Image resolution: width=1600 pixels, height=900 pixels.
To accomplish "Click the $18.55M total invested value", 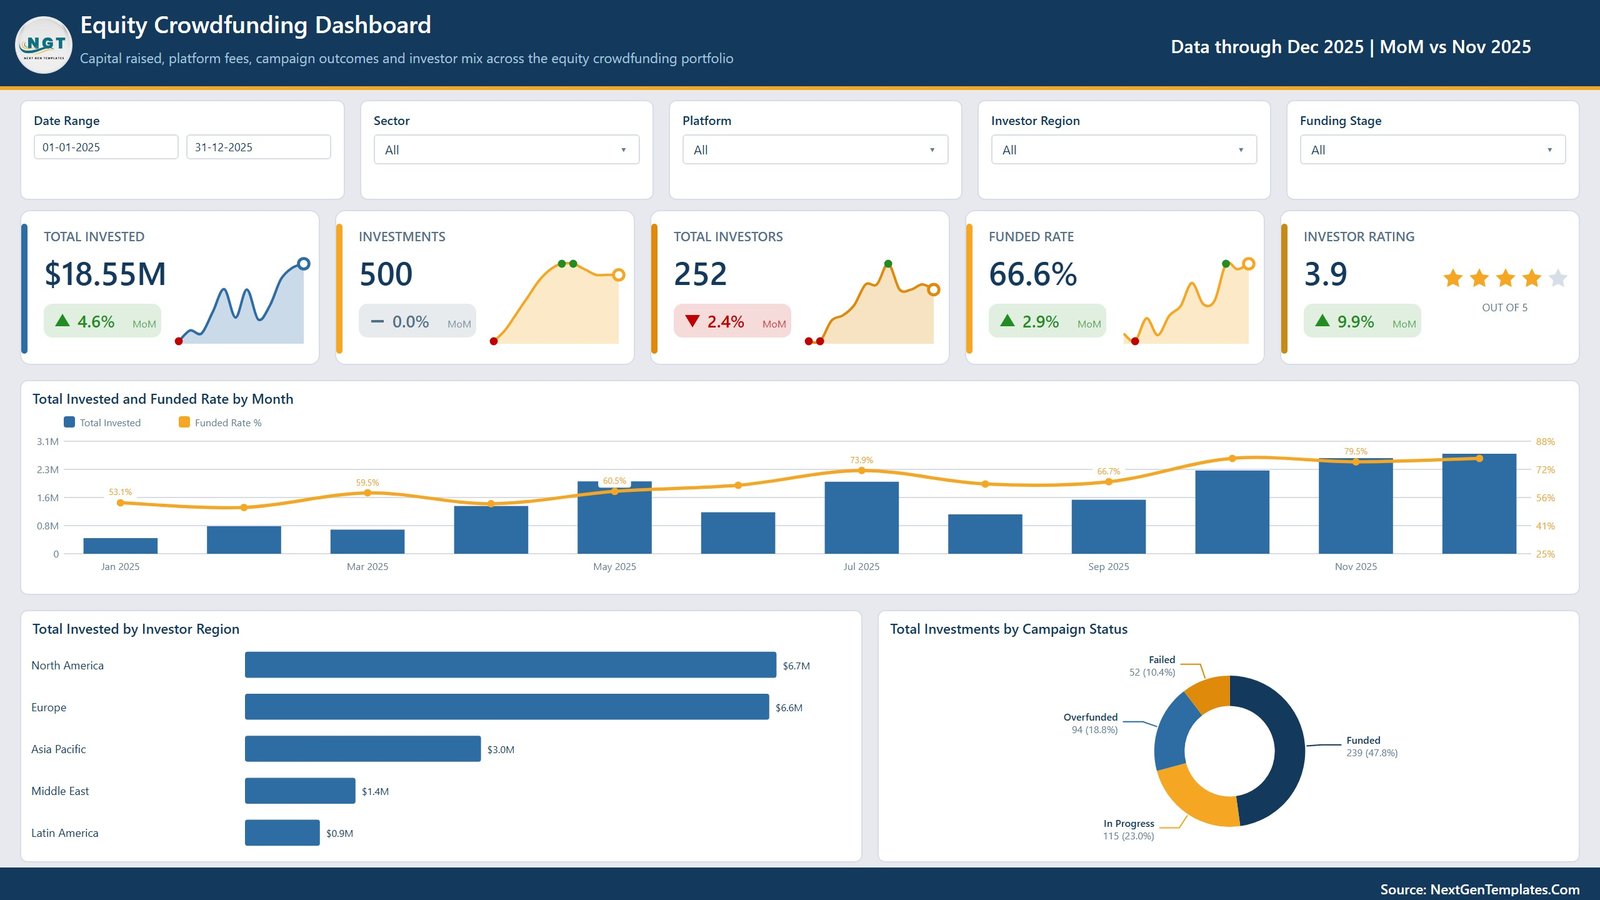I will coord(105,274).
